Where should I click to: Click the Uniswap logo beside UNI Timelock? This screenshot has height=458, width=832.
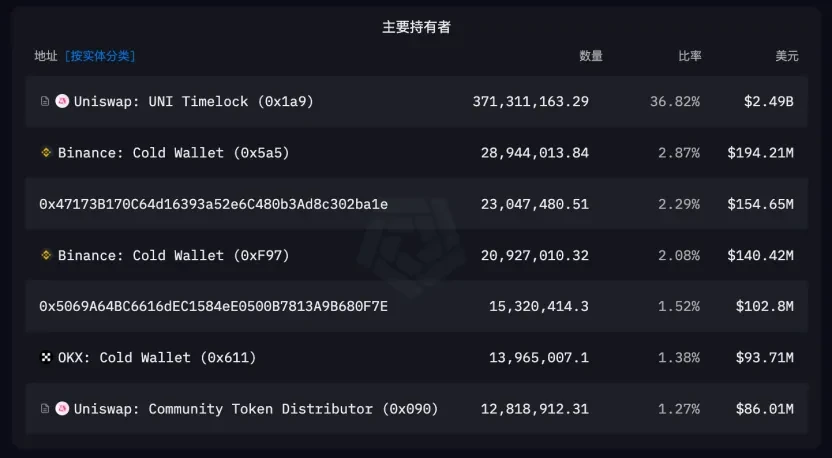pyautogui.click(x=61, y=102)
